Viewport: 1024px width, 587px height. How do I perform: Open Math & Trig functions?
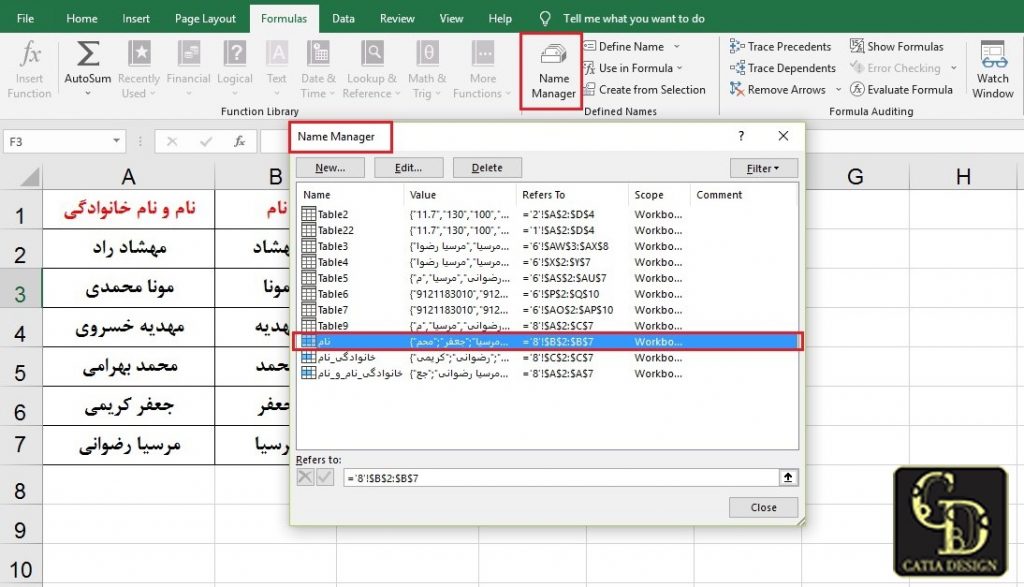pyautogui.click(x=427, y=69)
